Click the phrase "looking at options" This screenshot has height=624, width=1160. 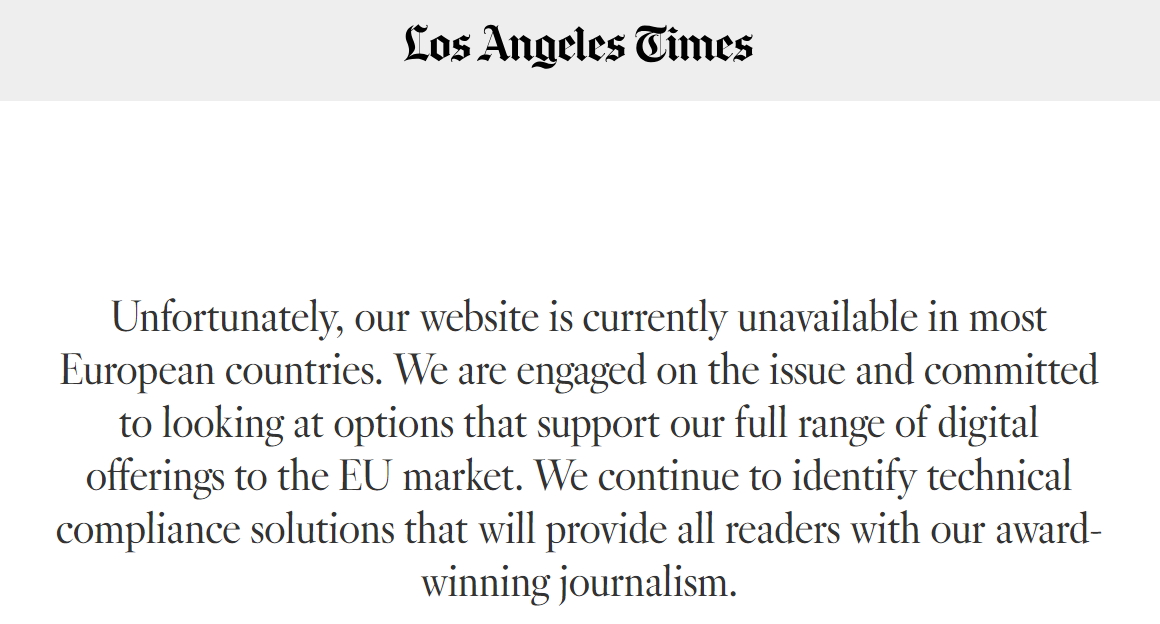pos(308,424)
